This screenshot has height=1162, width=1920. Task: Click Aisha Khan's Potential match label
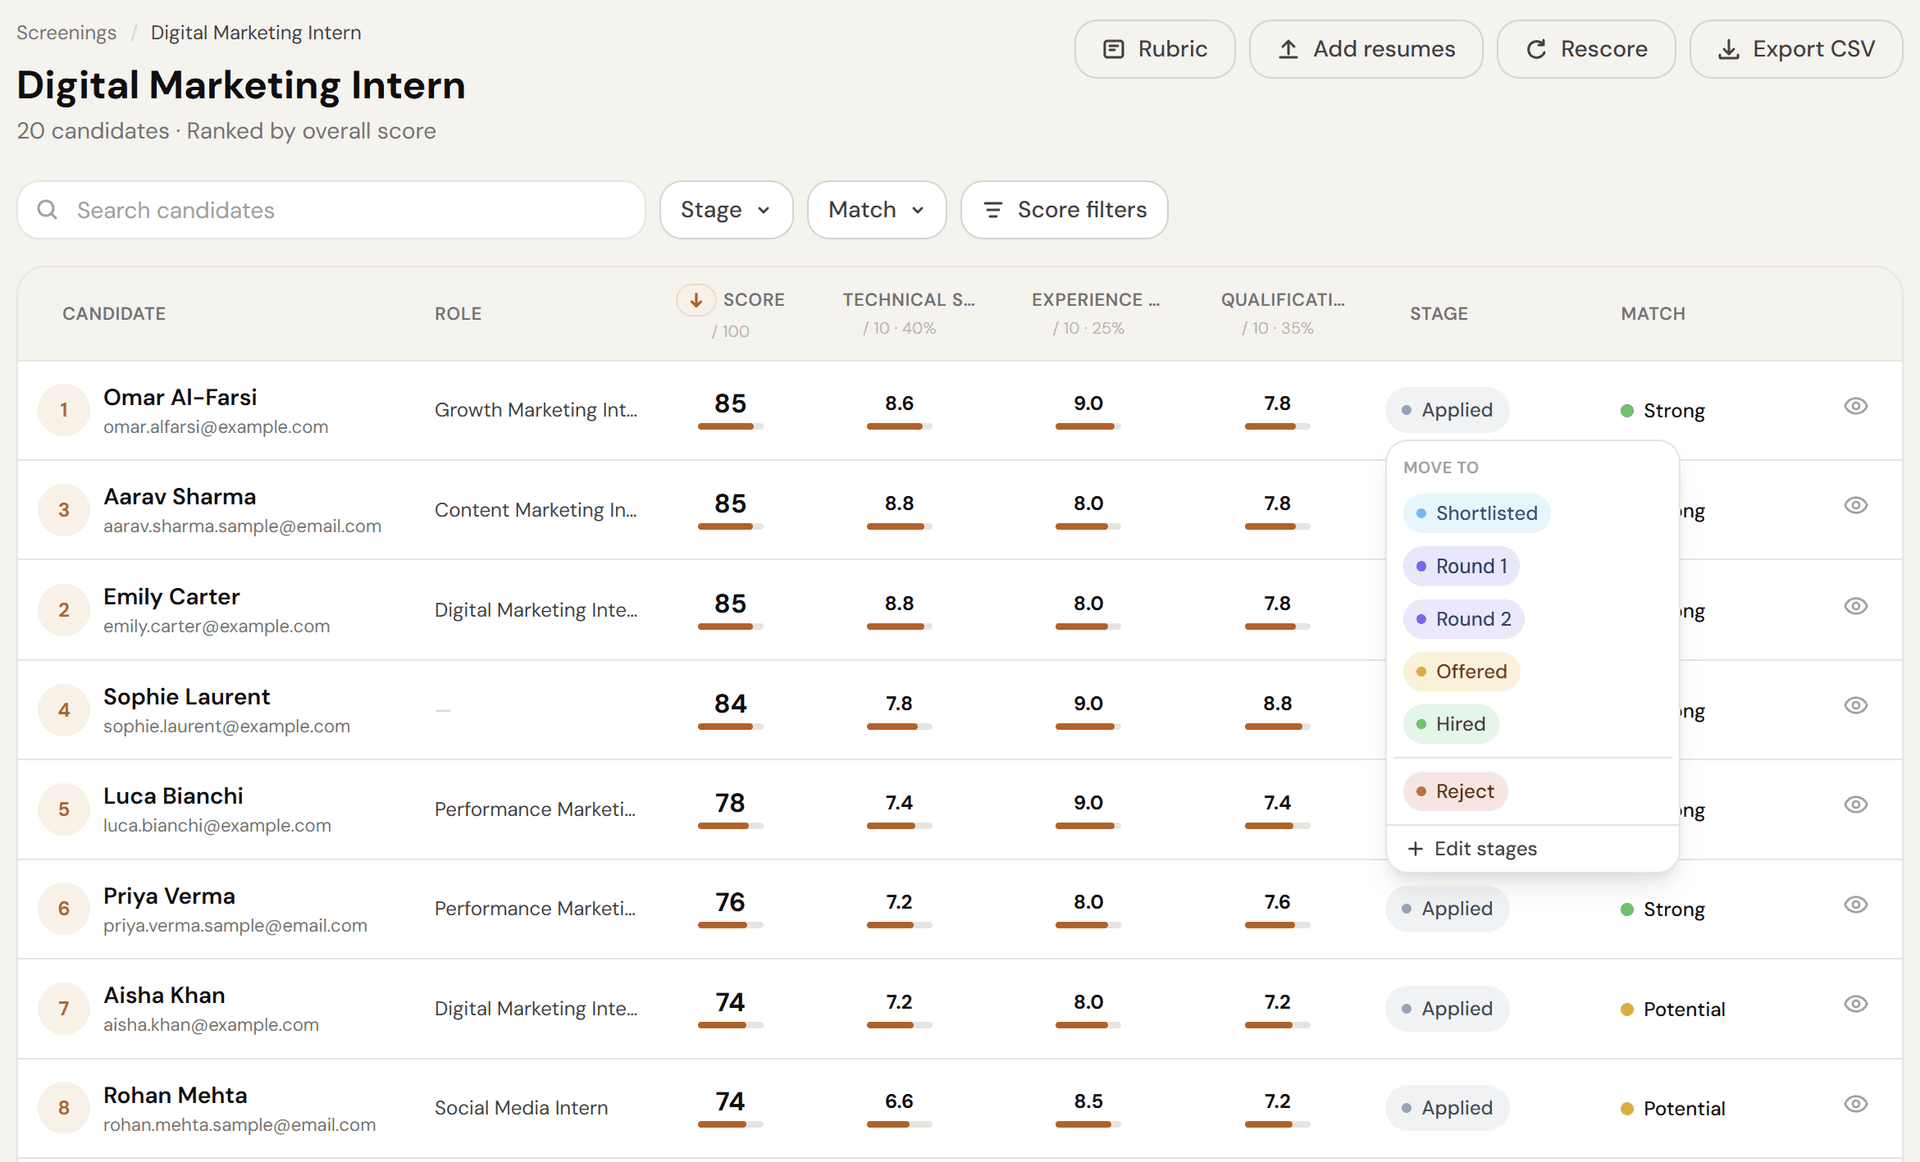1684,1009
